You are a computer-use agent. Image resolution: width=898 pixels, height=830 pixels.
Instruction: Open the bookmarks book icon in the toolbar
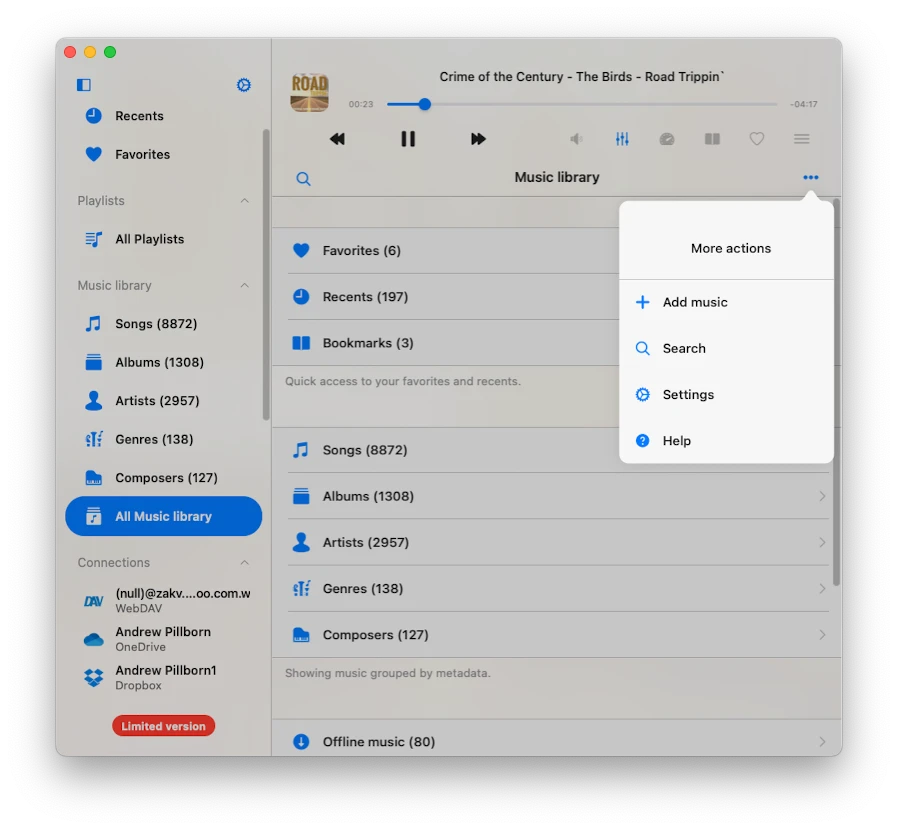point(712,139)
